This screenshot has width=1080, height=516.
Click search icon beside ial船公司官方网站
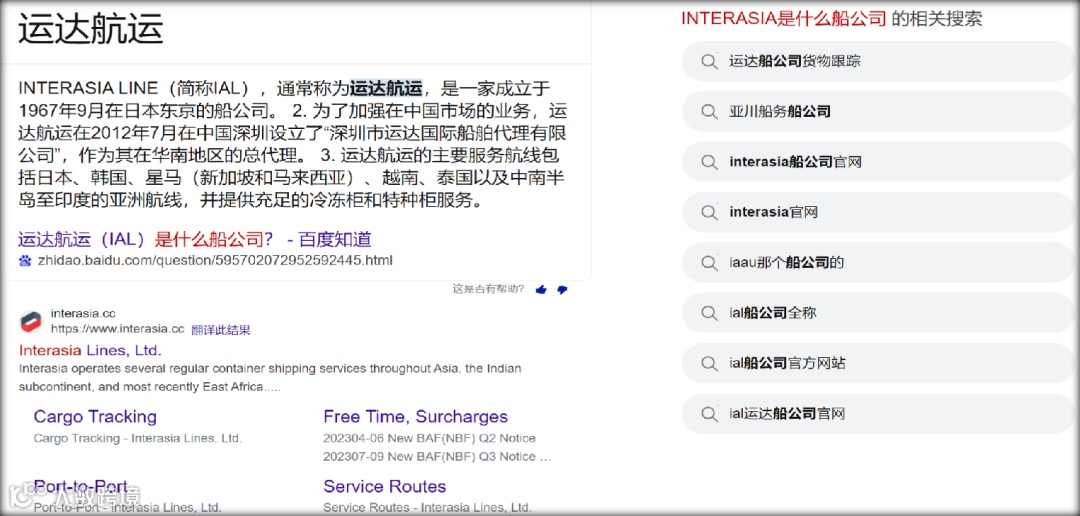pos(709,363)
